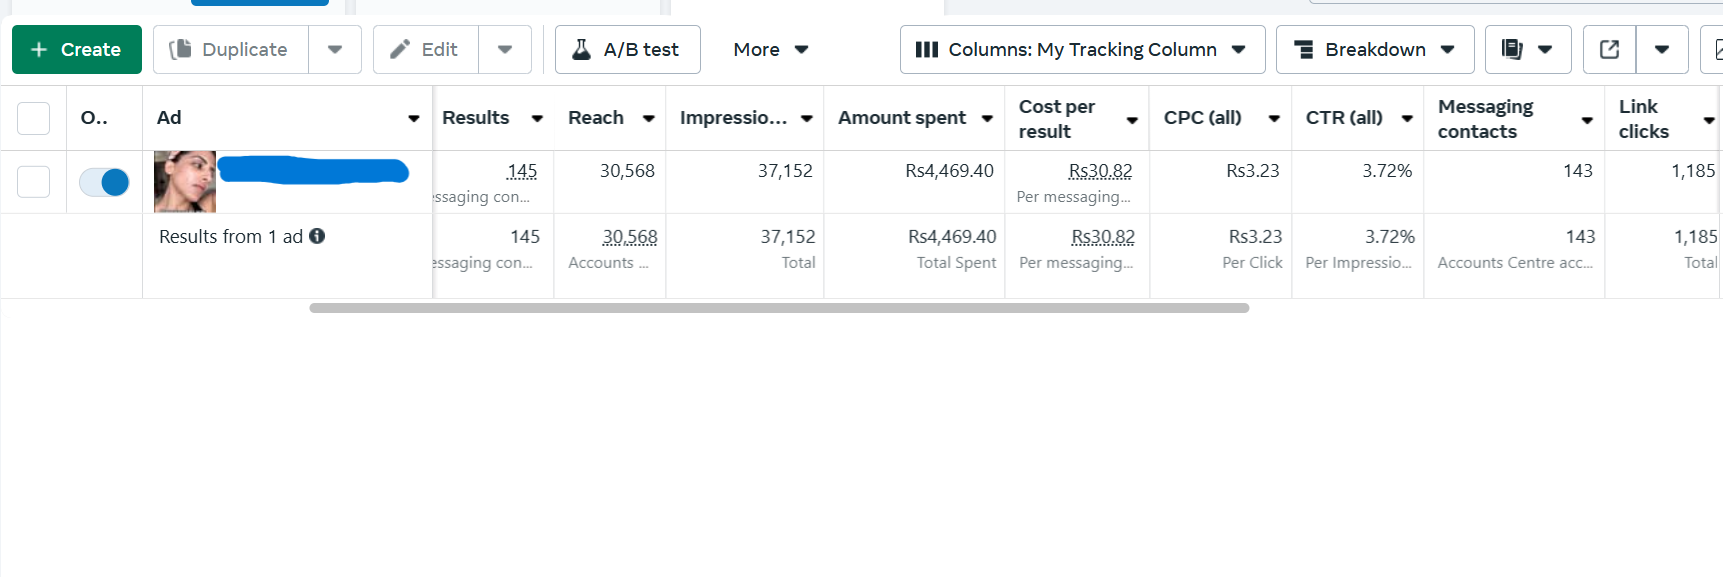Screen dimensions: 1723x577
Task: Start an A/B test with flask icon
Action: point(627,50)
